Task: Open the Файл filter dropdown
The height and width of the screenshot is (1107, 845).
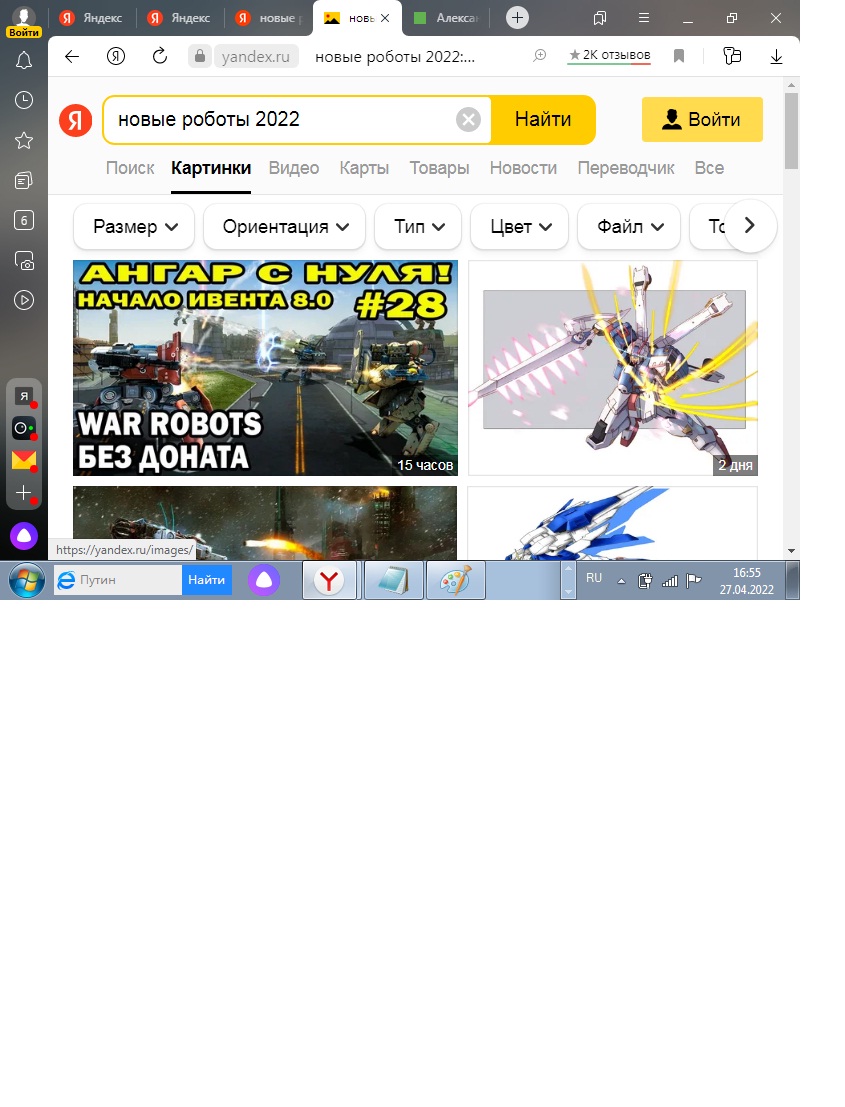Action: pyautogui.click(x=629, y=227)
